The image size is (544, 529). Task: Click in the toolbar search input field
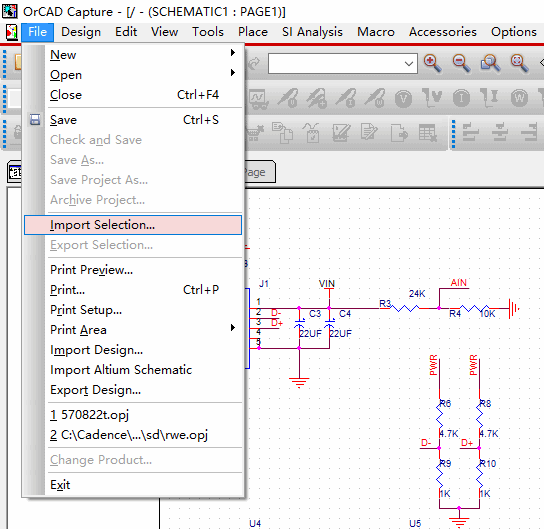tap(336, 64)
